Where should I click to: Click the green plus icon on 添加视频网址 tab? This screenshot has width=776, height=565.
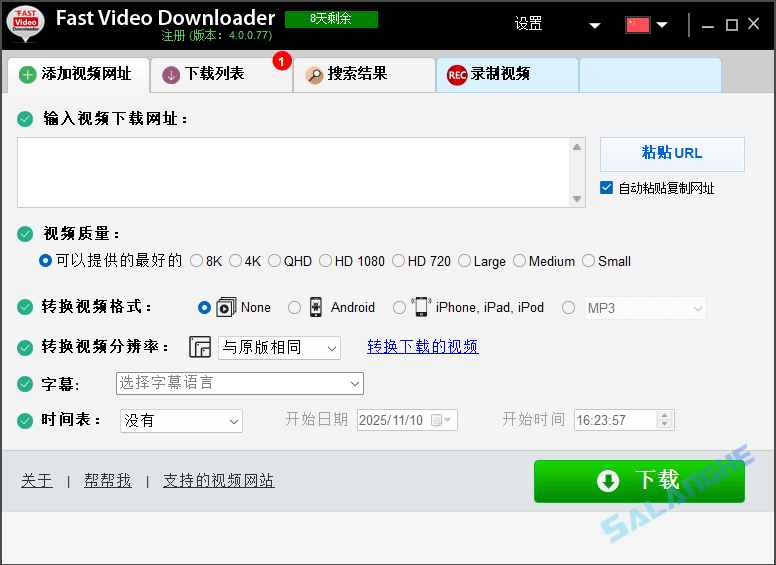click(x=28, y=75)
